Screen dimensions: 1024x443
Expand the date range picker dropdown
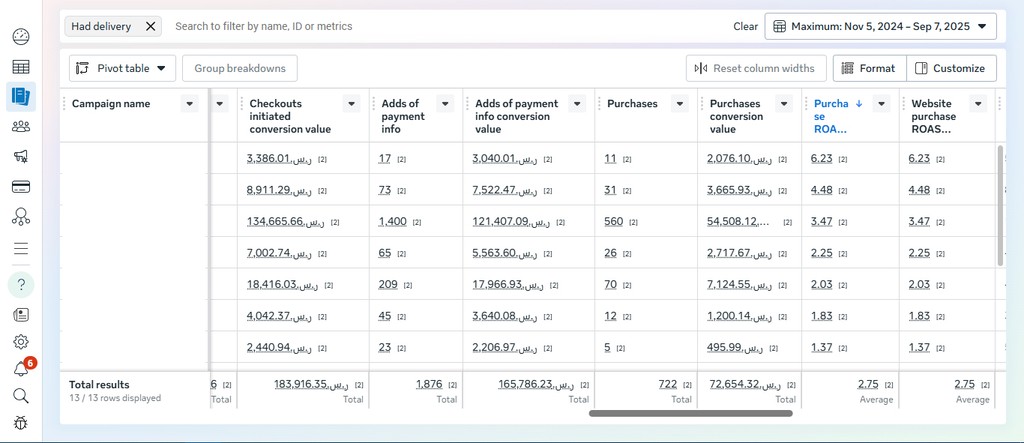point(880,26)
